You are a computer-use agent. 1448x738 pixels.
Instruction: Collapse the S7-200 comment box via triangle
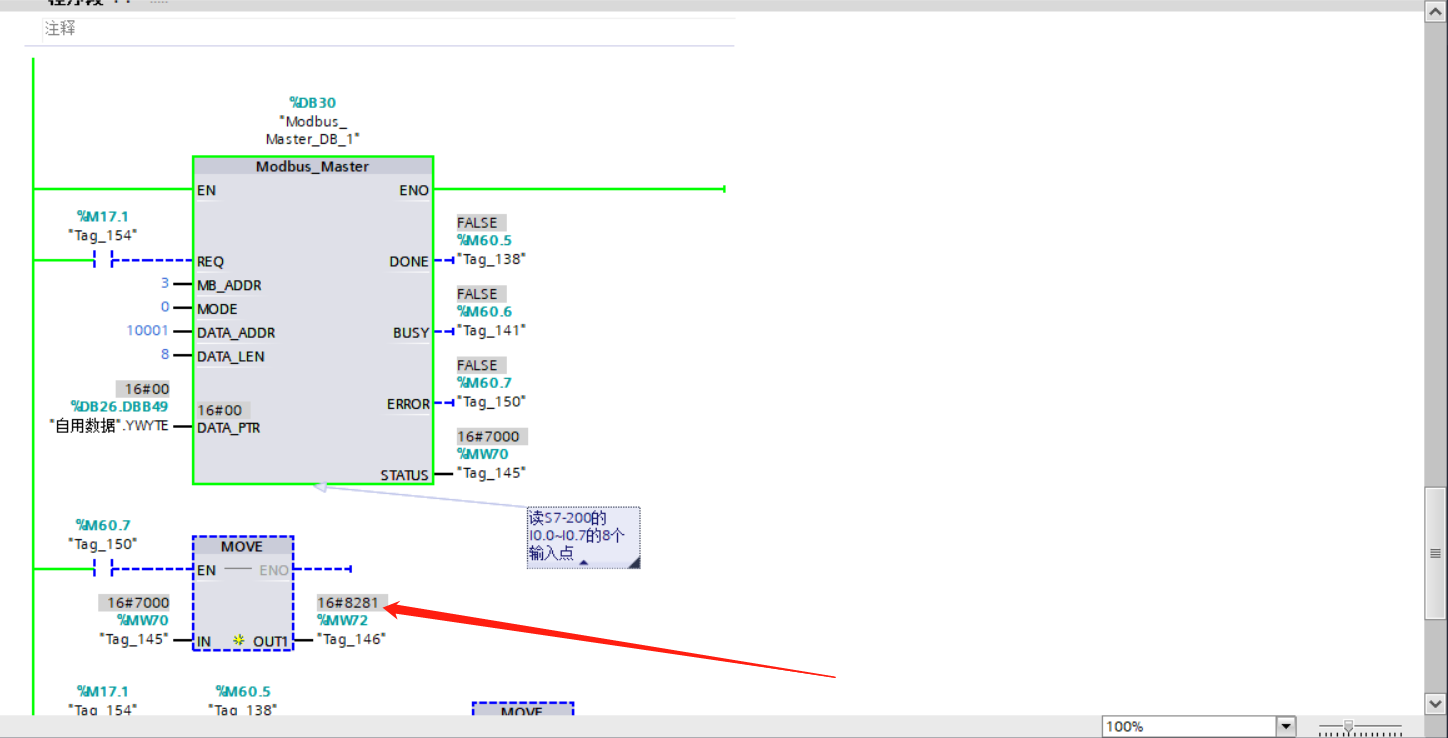584,563
